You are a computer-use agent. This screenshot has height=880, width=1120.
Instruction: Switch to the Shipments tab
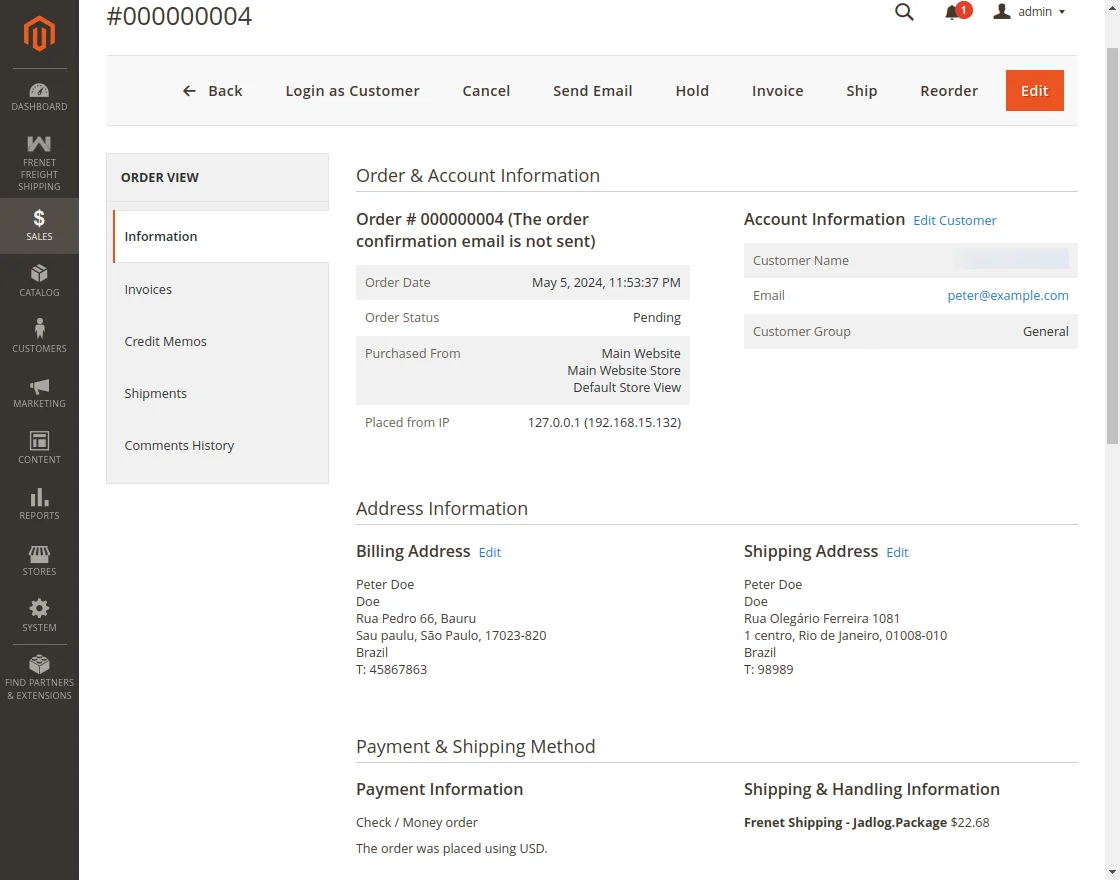coord(155,393)
